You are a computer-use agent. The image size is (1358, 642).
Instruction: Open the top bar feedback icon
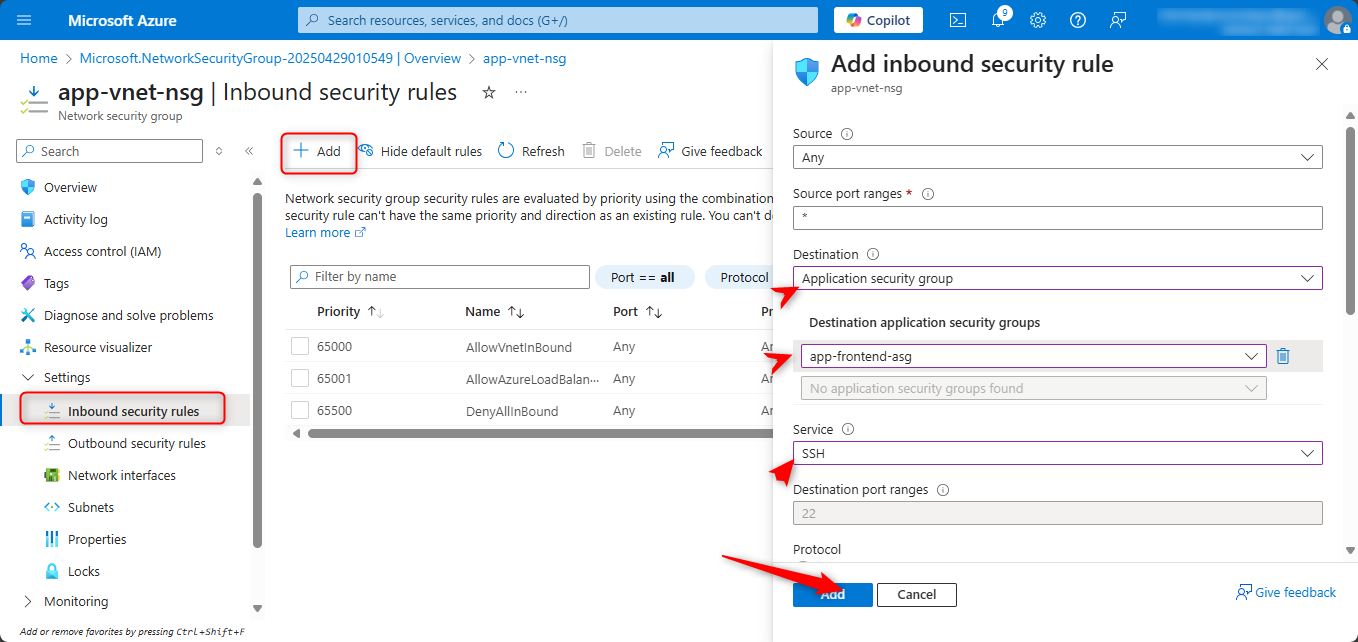[x=1118, y=20]
